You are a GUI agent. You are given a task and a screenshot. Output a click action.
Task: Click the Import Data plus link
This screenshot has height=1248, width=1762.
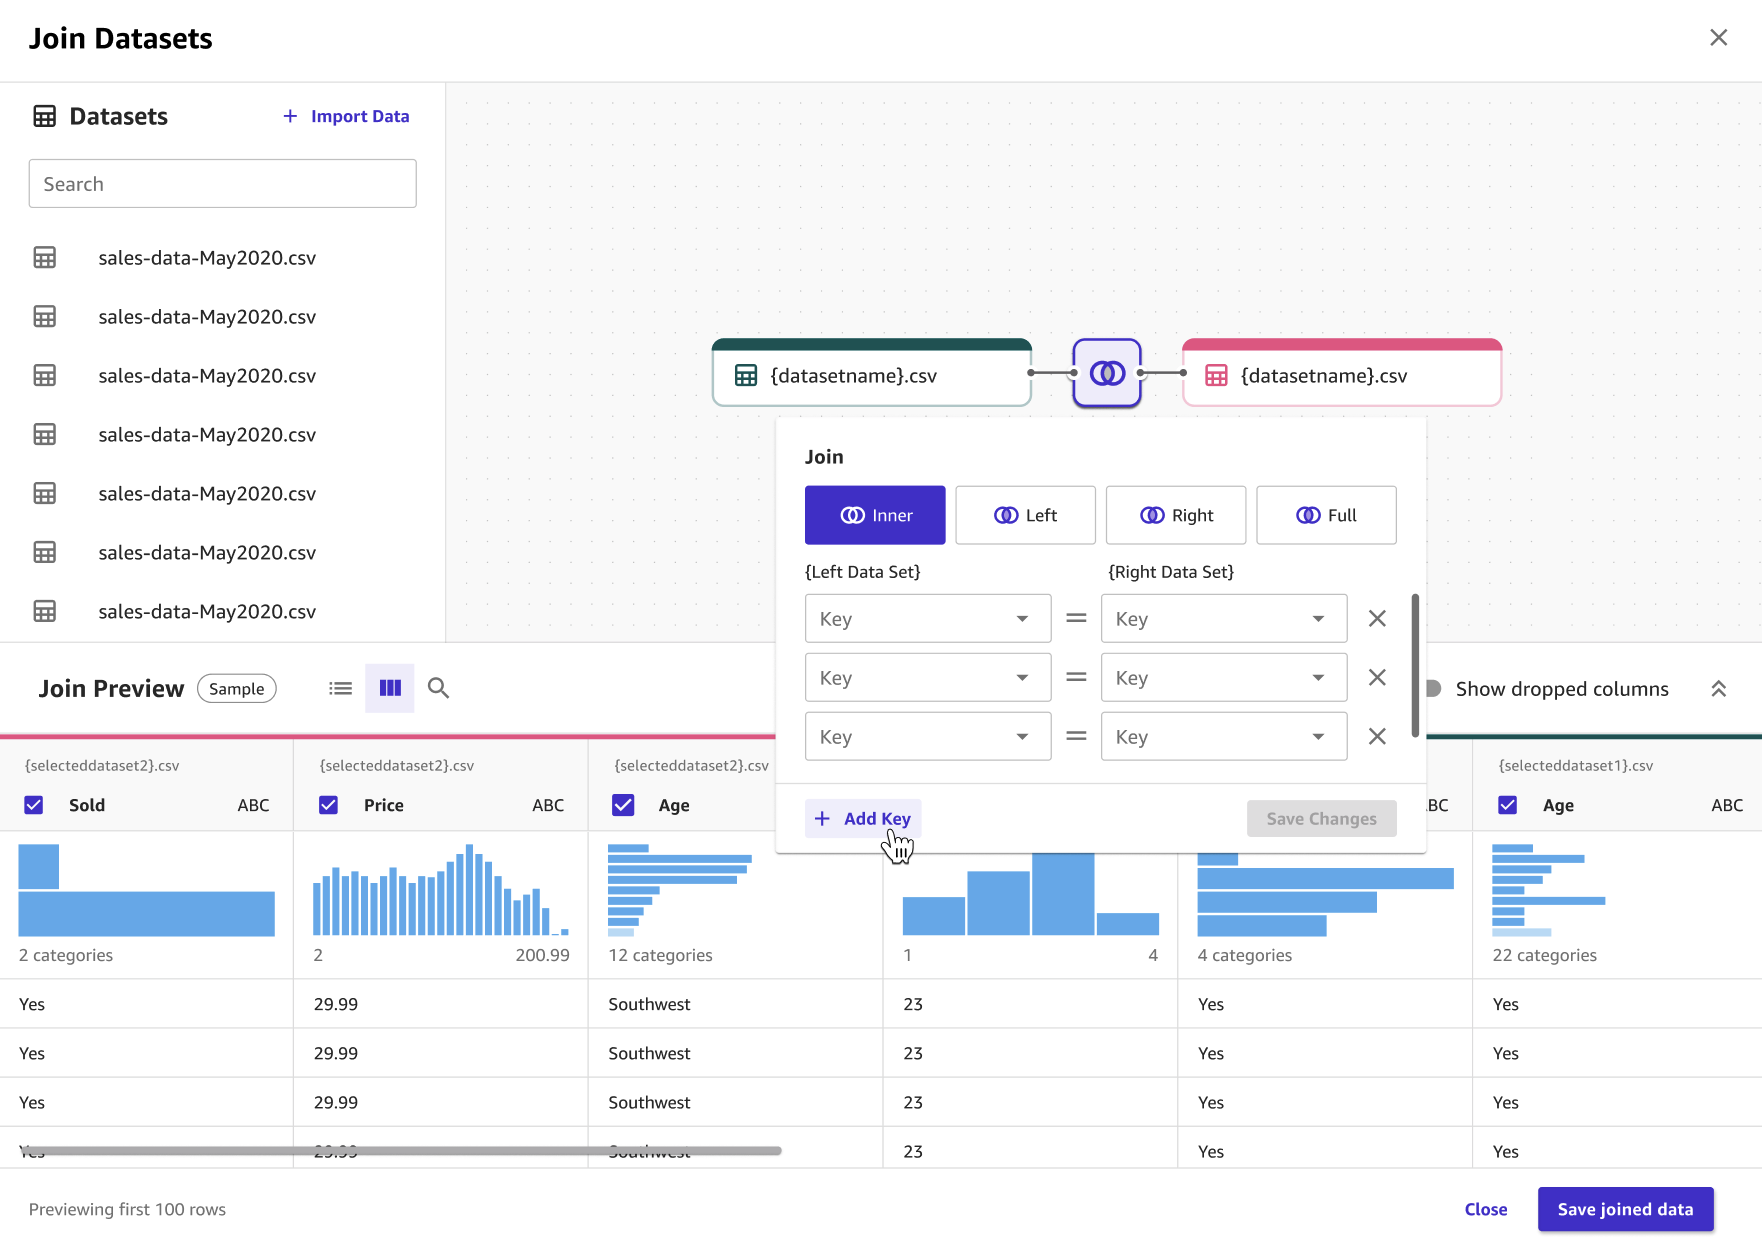346,116
